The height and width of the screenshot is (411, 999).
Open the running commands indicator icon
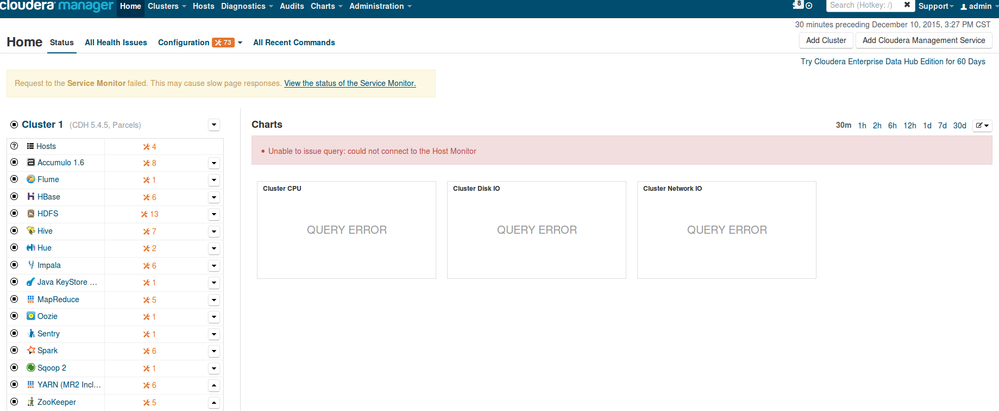809,6
